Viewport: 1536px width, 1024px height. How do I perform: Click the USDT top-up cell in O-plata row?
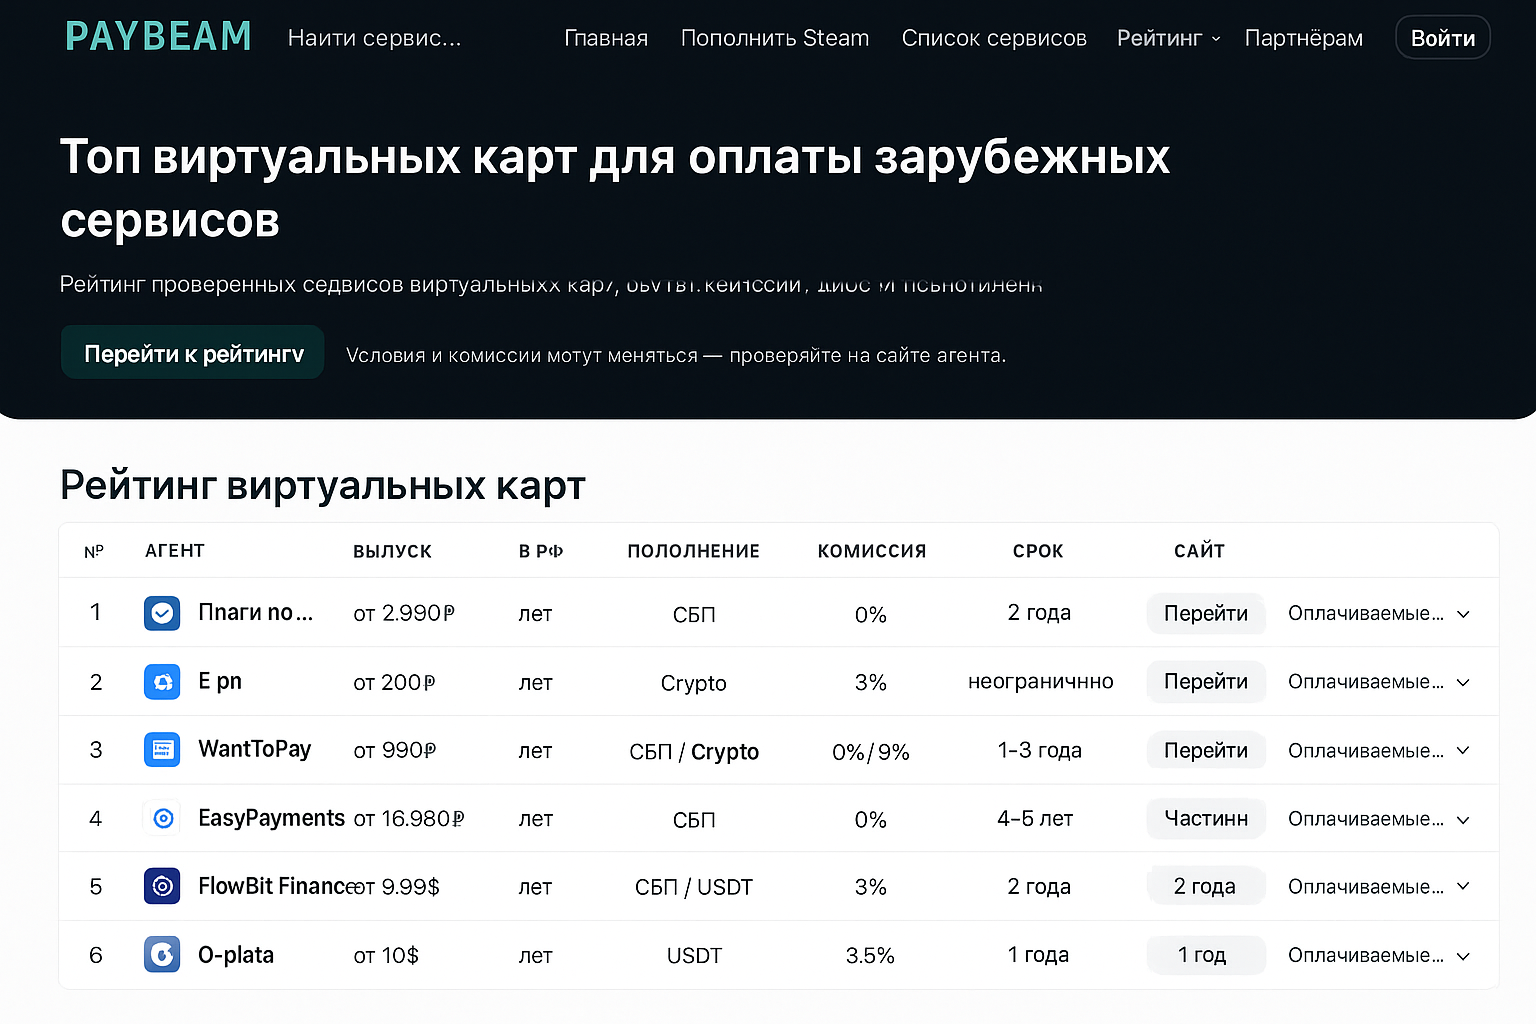(694, 955)
